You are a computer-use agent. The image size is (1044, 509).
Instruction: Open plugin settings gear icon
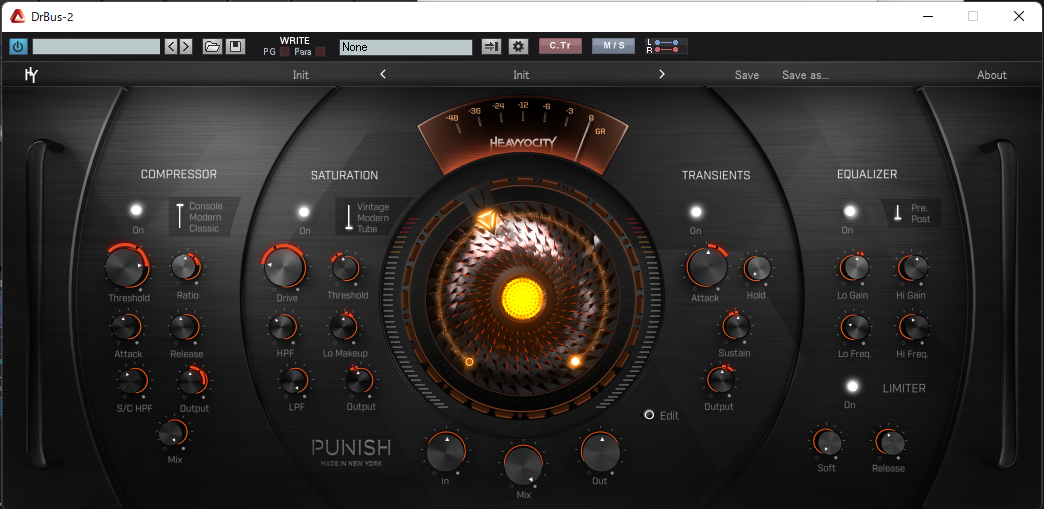pyautogui.click(x=519, y=47)
